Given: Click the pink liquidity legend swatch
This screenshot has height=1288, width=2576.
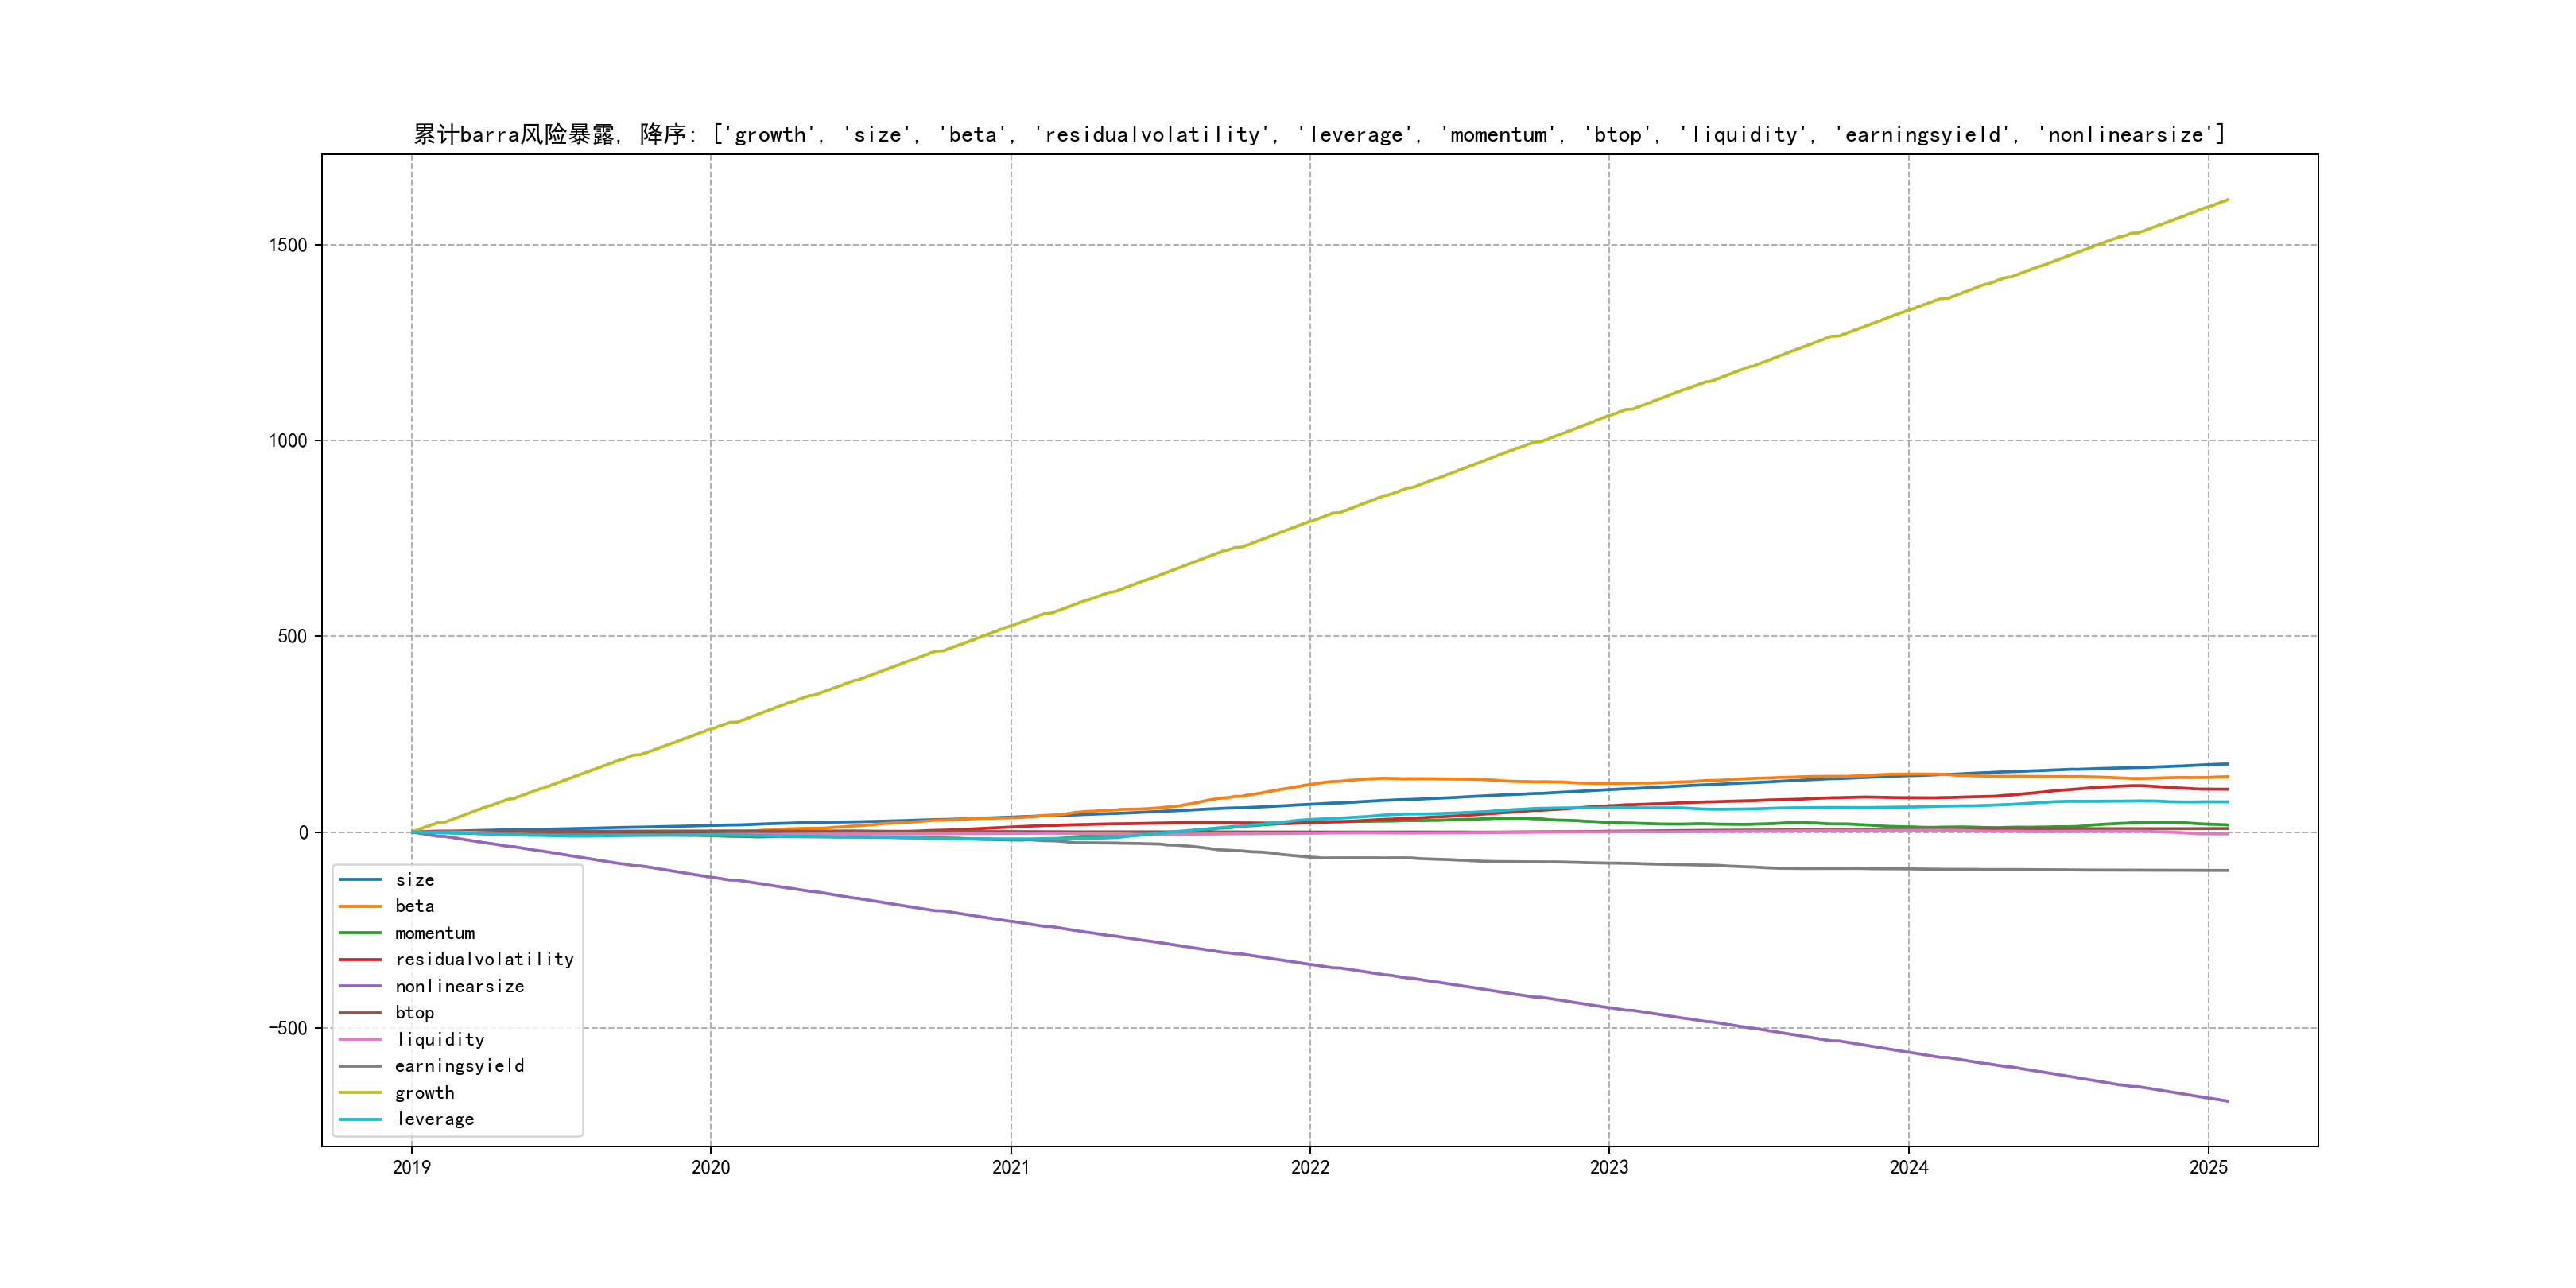Looking at the screenshot, I should (x=359, y=1040).
